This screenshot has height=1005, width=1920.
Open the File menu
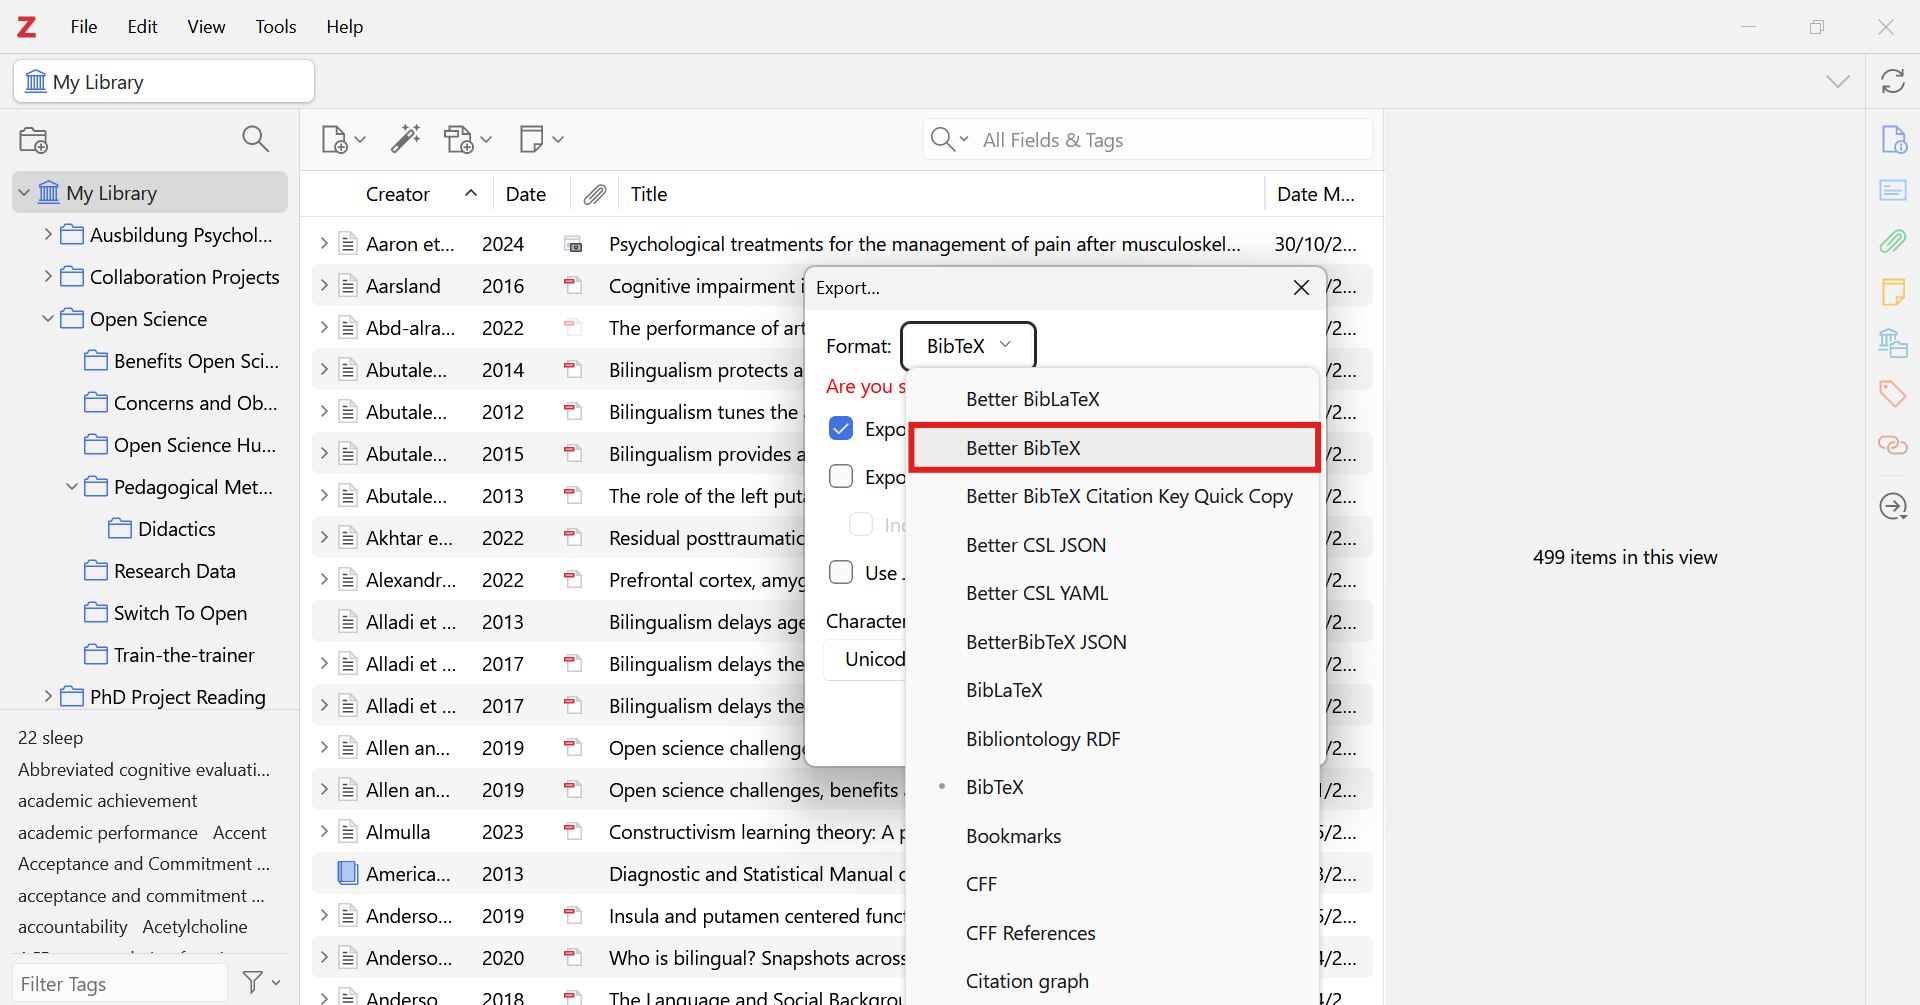(x=84, y=27)
